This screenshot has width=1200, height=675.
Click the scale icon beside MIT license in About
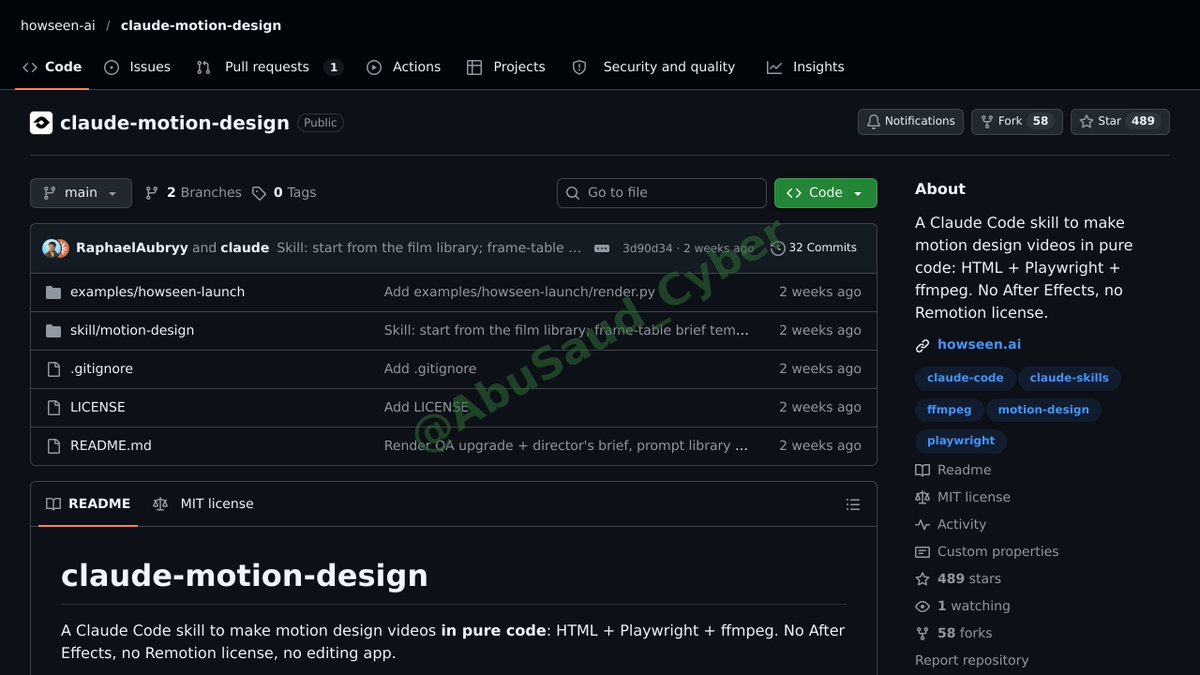tap(922, 497)
